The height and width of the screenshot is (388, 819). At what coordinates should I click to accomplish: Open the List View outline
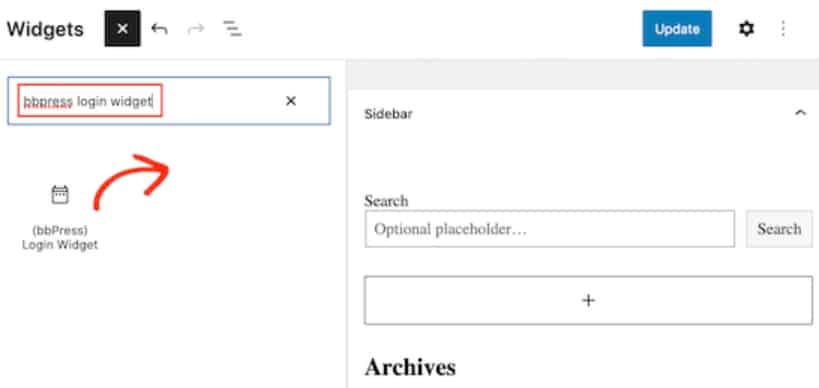click(232, 29)
